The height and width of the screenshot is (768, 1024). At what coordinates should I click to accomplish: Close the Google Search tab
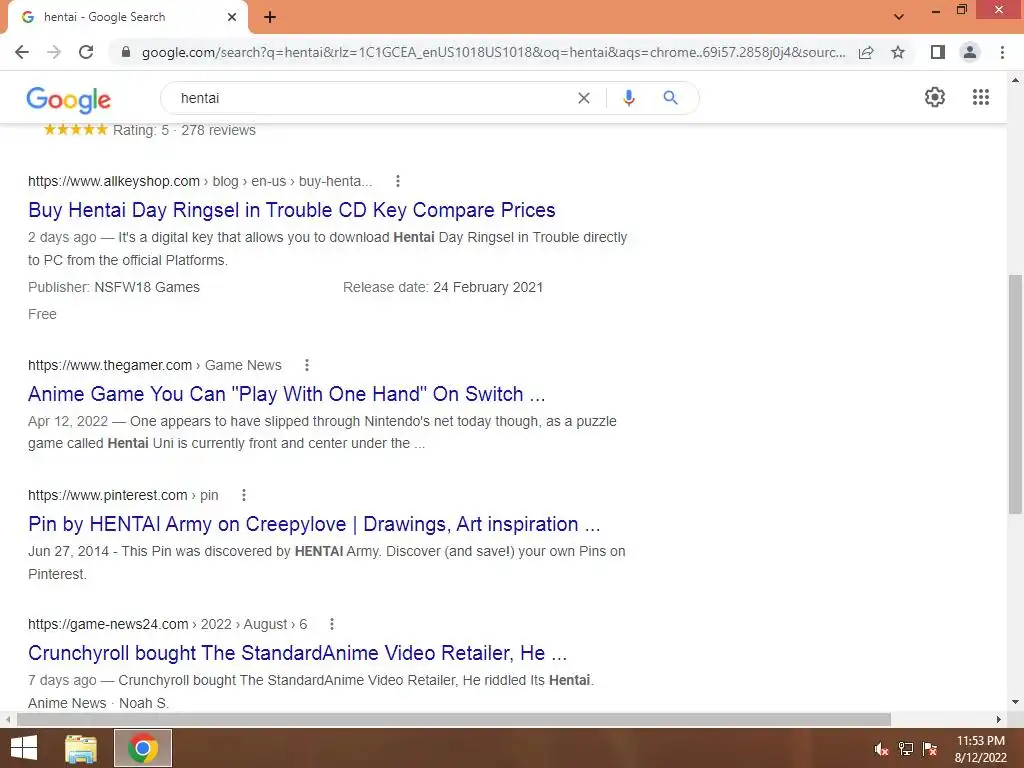click(x=232, y=17)
